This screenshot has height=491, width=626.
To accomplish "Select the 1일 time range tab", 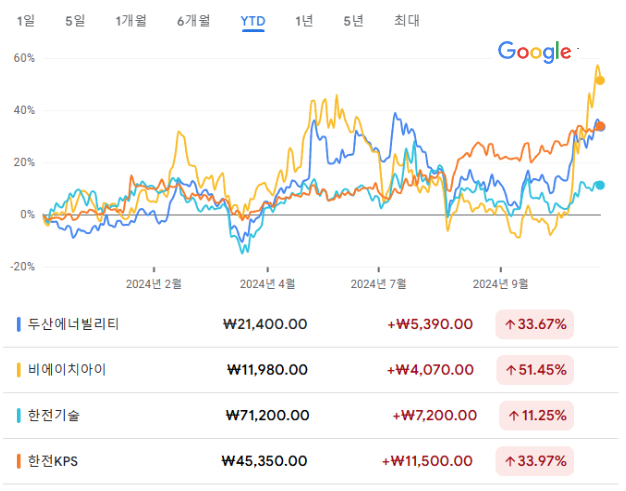I will [x=26, y=21].
